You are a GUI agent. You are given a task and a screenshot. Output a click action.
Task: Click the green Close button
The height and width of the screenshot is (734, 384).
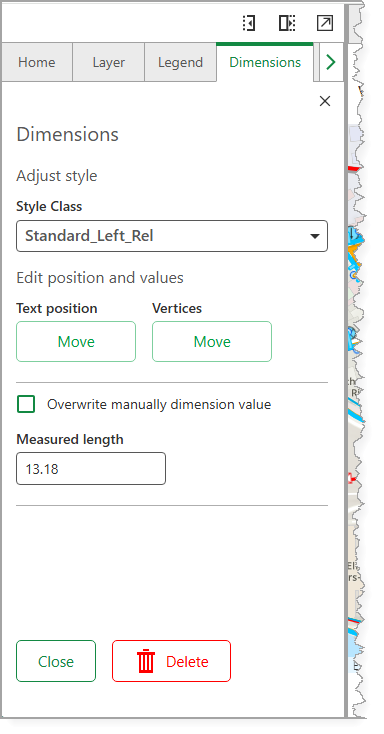(56, 661)
